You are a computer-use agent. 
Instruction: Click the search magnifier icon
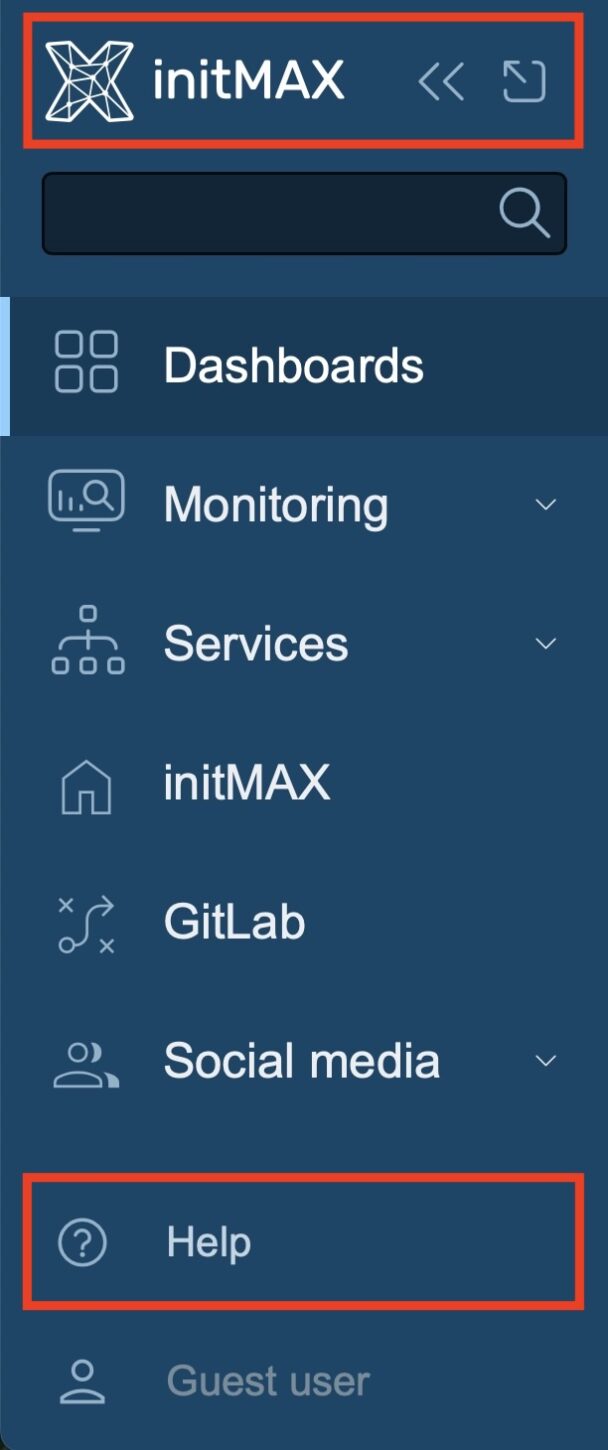pyautogui.click(x=523, y=212)
